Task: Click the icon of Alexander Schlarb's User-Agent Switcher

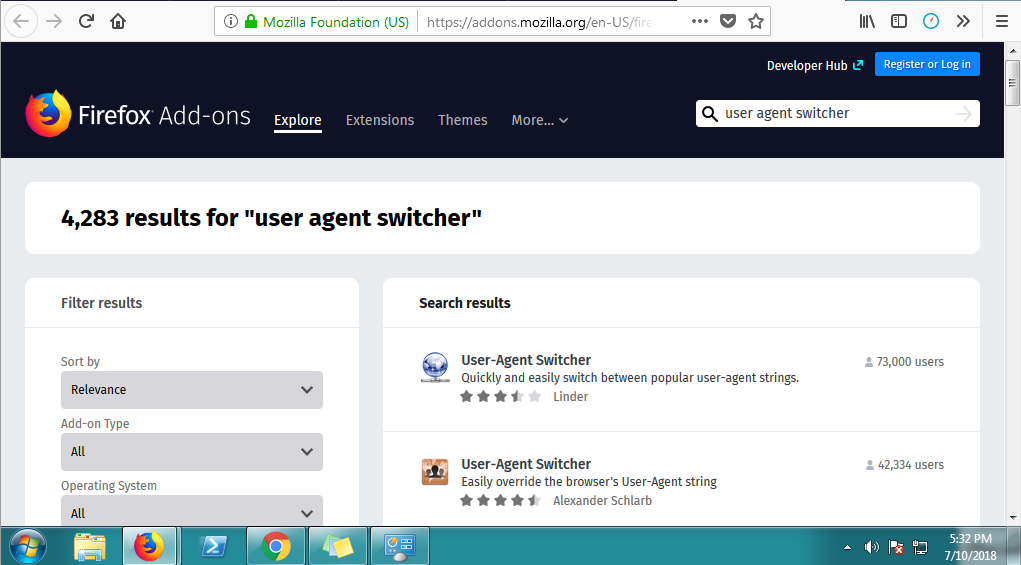Action: [x=434, y=472]
